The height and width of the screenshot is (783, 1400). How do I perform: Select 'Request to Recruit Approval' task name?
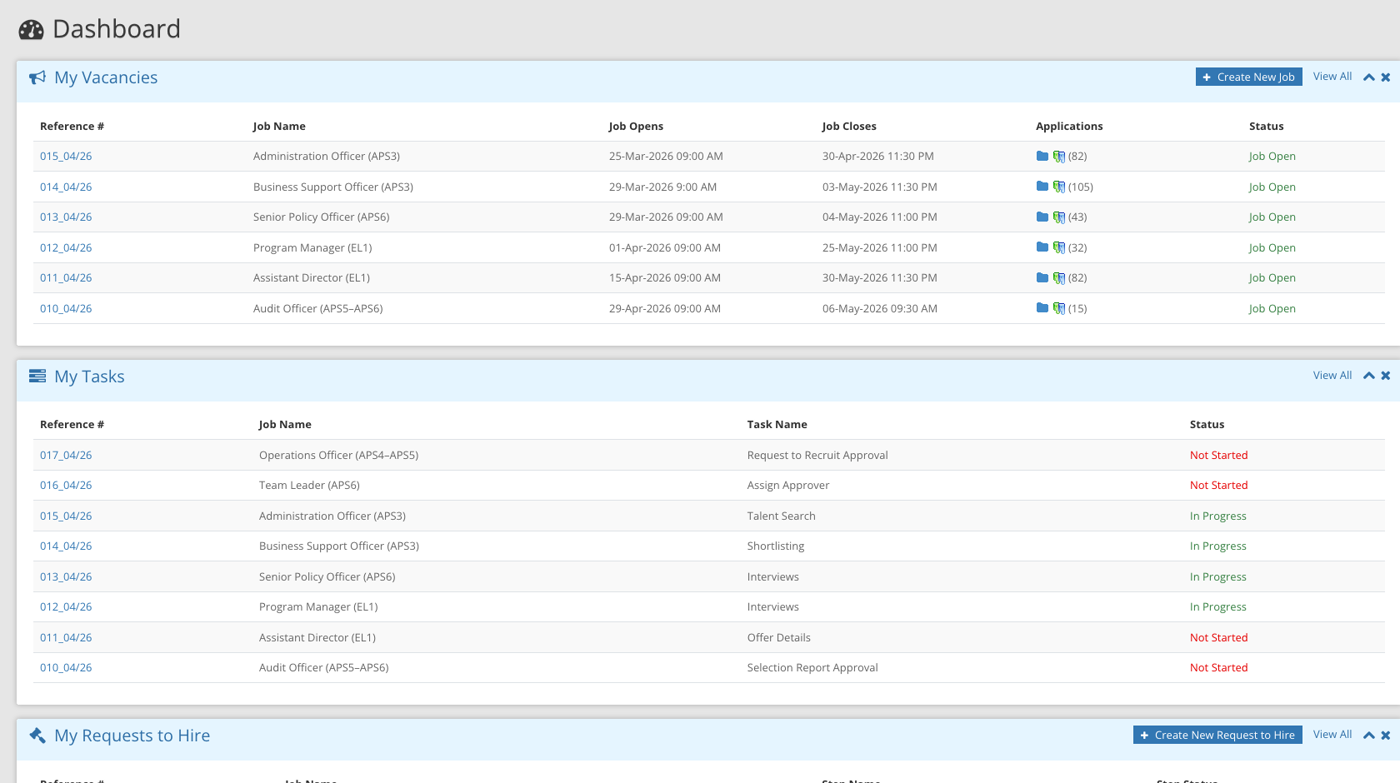pos(817,455)
